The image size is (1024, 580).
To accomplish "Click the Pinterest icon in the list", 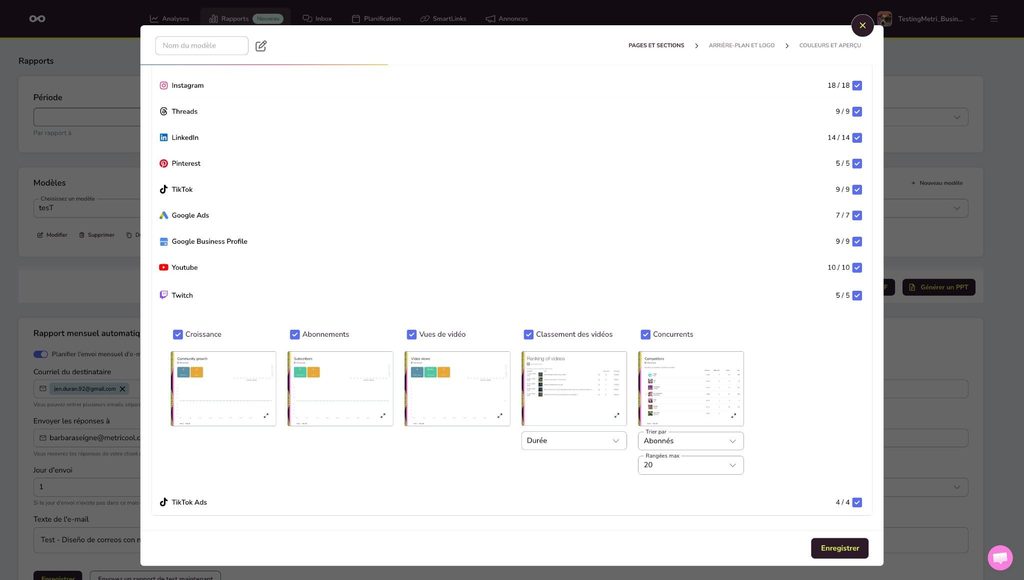I will point(163,163).
